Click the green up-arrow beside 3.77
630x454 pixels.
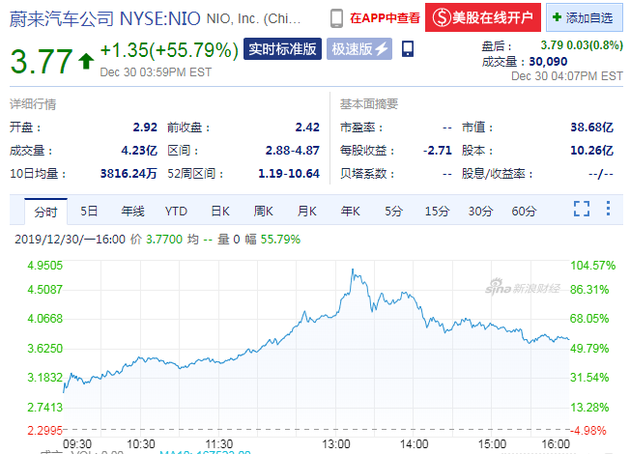pyautogui.click(x=86, y=61)
